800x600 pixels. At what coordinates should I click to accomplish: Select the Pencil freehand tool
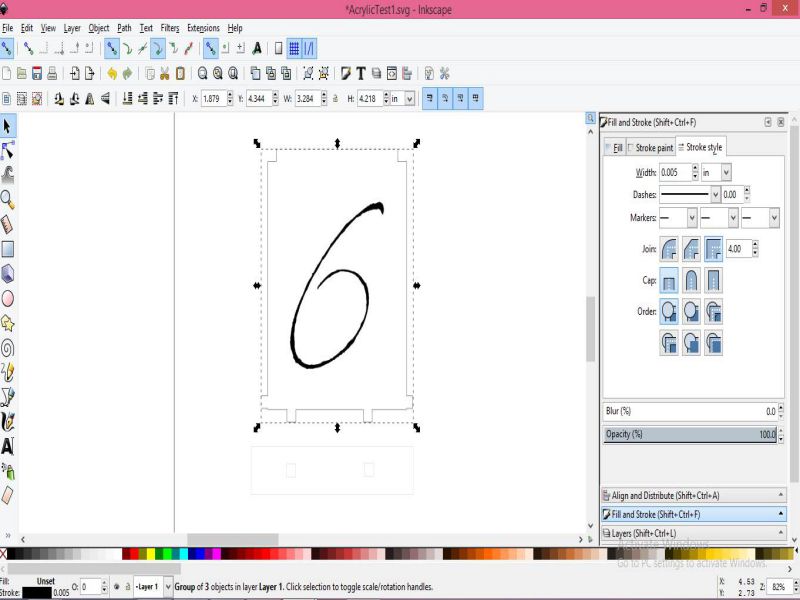pos(7,372)
